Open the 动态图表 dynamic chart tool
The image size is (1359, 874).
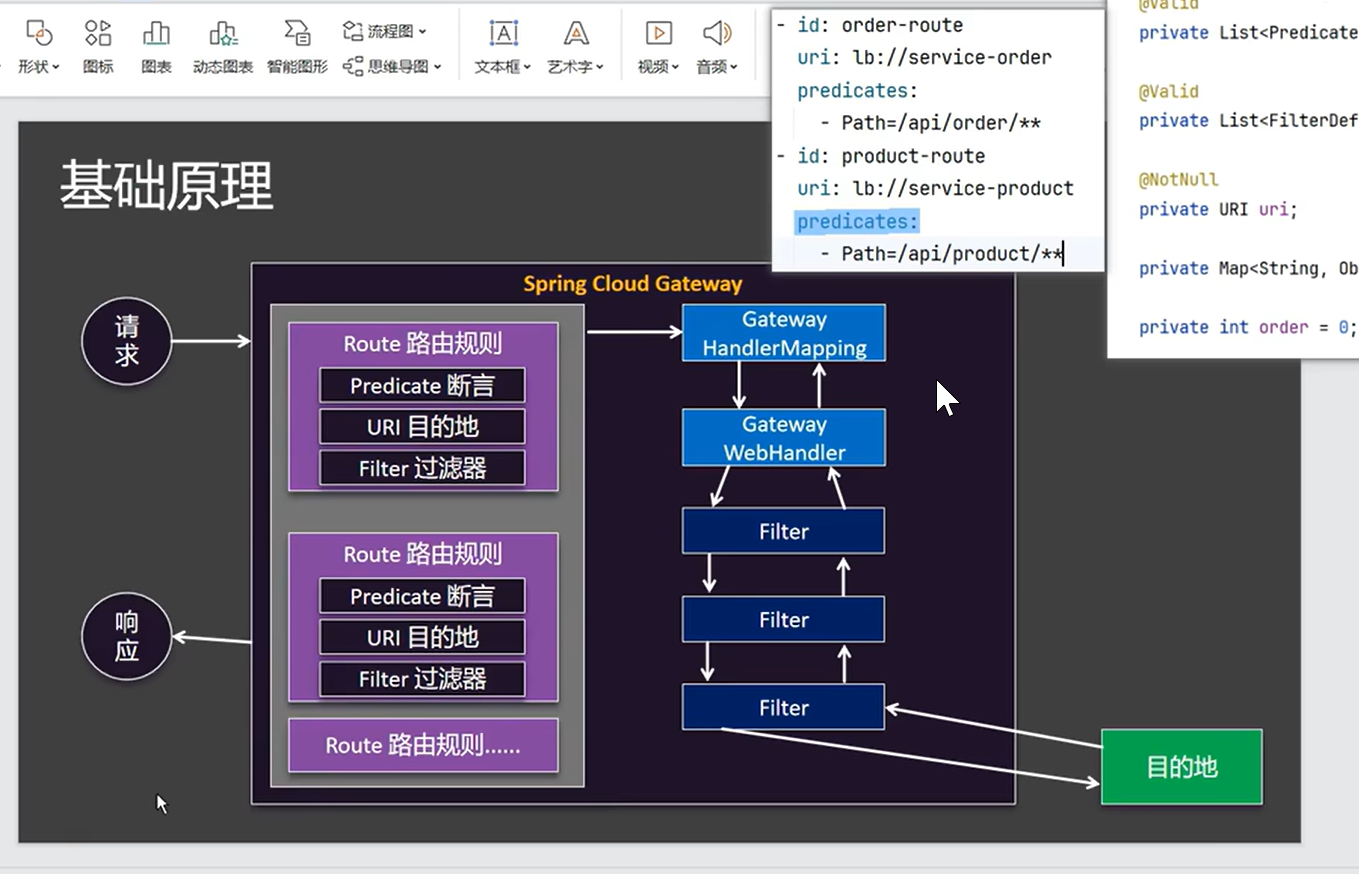(x=223, y=33)
